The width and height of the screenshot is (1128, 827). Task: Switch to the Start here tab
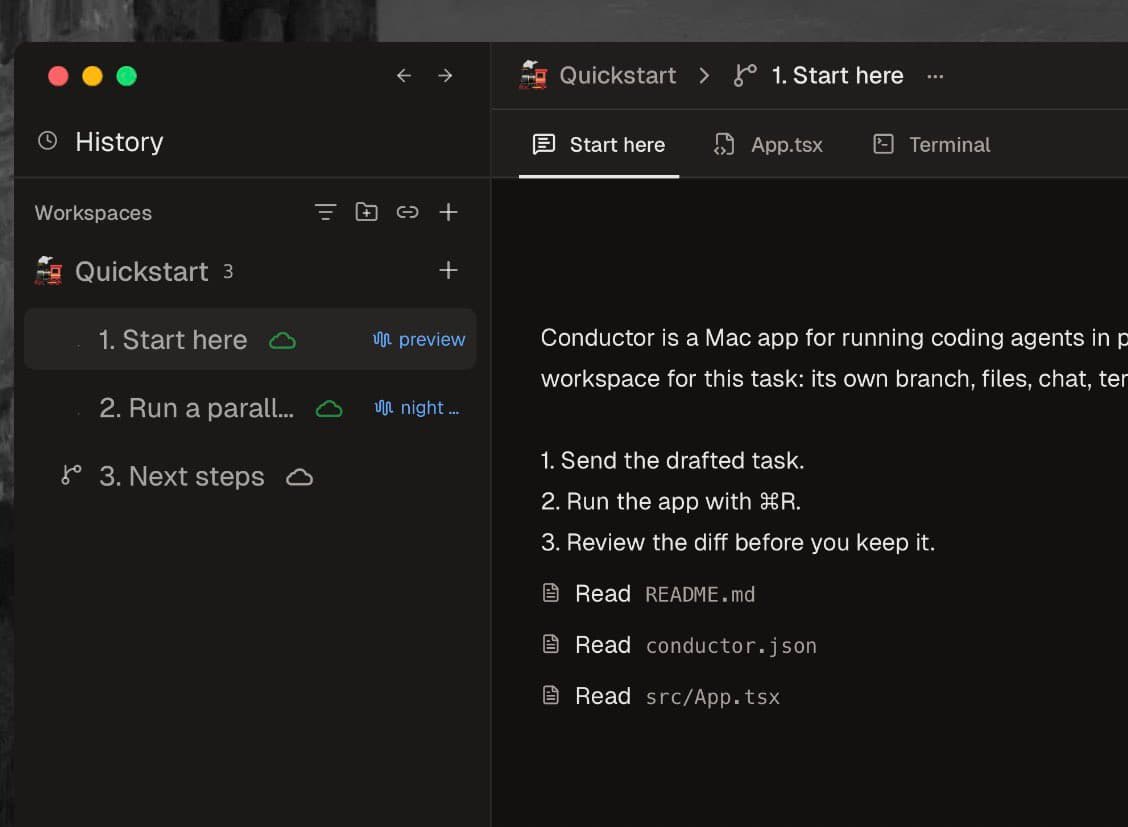pos(599,145)
